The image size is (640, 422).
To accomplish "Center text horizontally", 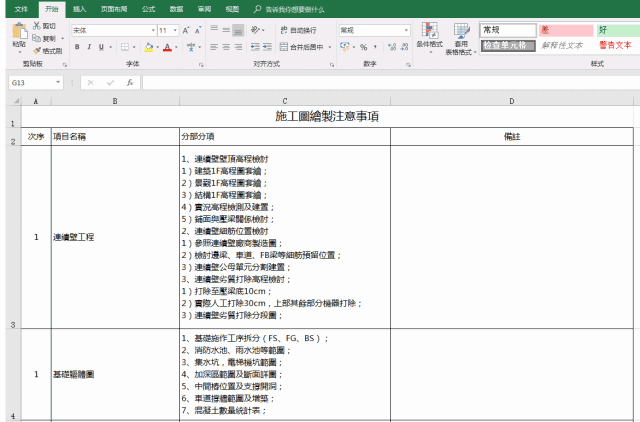I will 226,47.
